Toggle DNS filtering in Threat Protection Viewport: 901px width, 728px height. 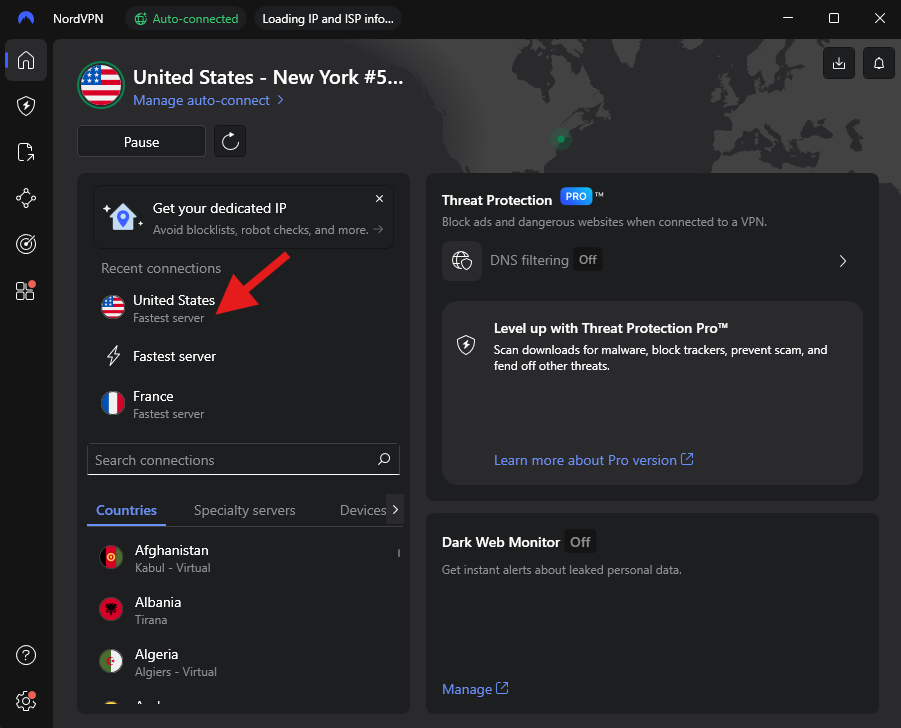coord(587,259)
